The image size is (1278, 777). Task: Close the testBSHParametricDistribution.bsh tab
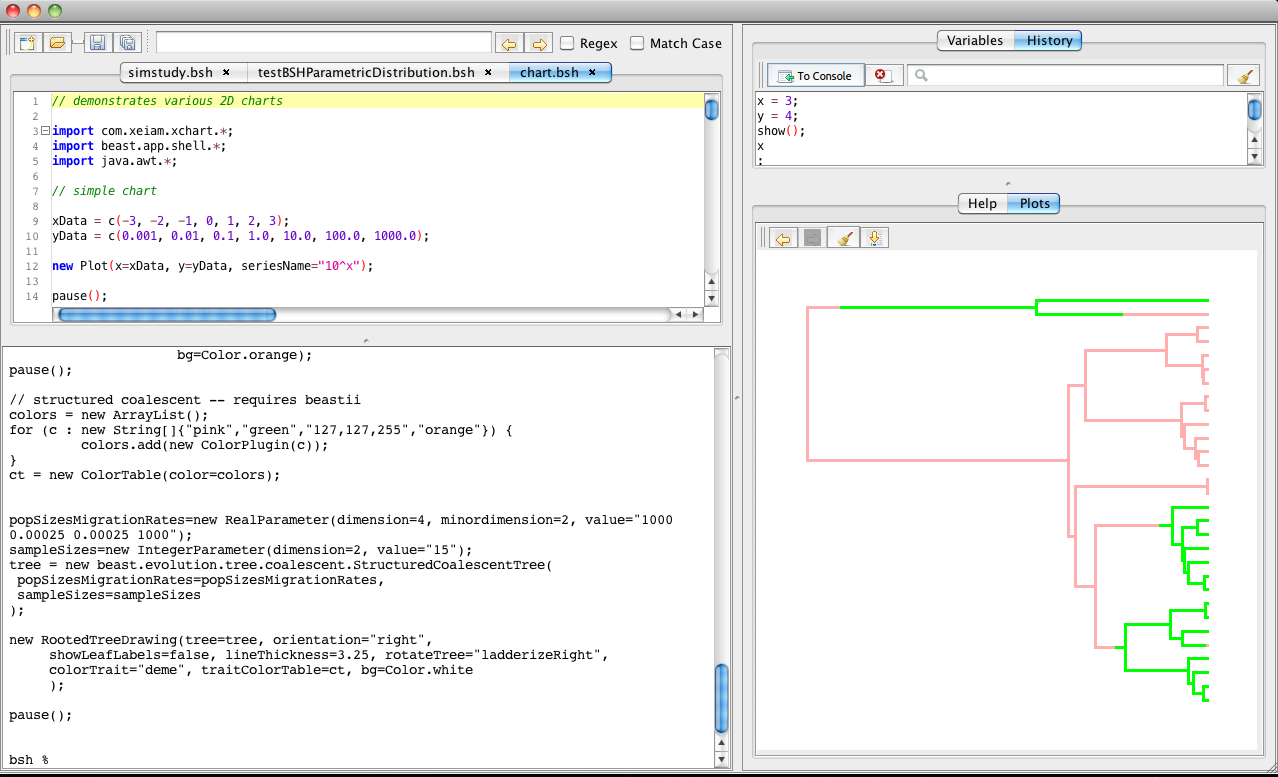click(x=488, y=72)
